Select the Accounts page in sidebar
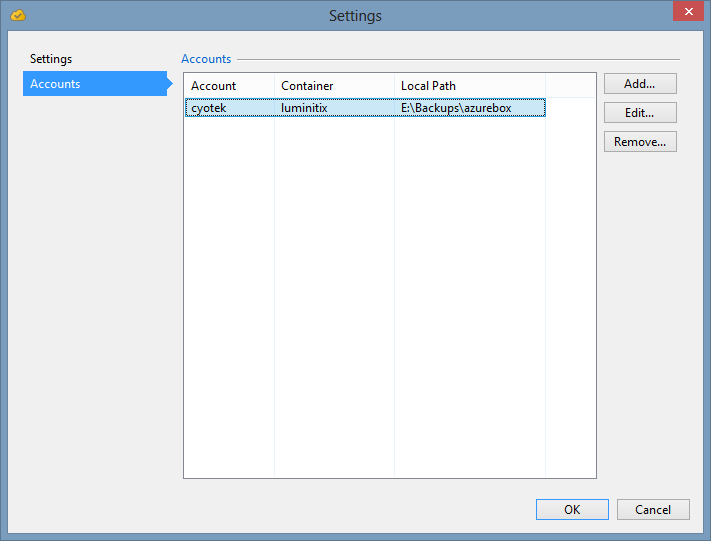Screen dimensions: 711x541 95,83
